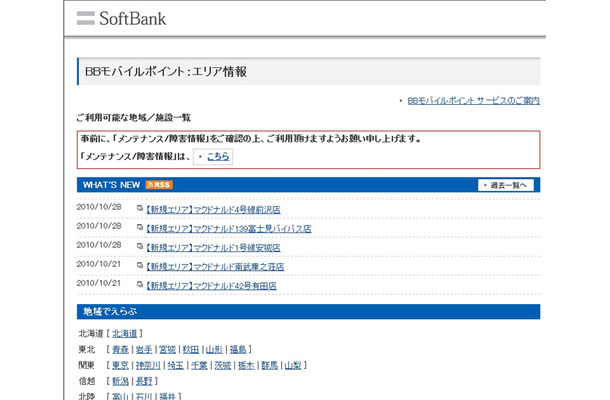Open BBモバイルポイント サービスのご案内 link
This screenshot has height=400, width=610.
coord(473,101)
